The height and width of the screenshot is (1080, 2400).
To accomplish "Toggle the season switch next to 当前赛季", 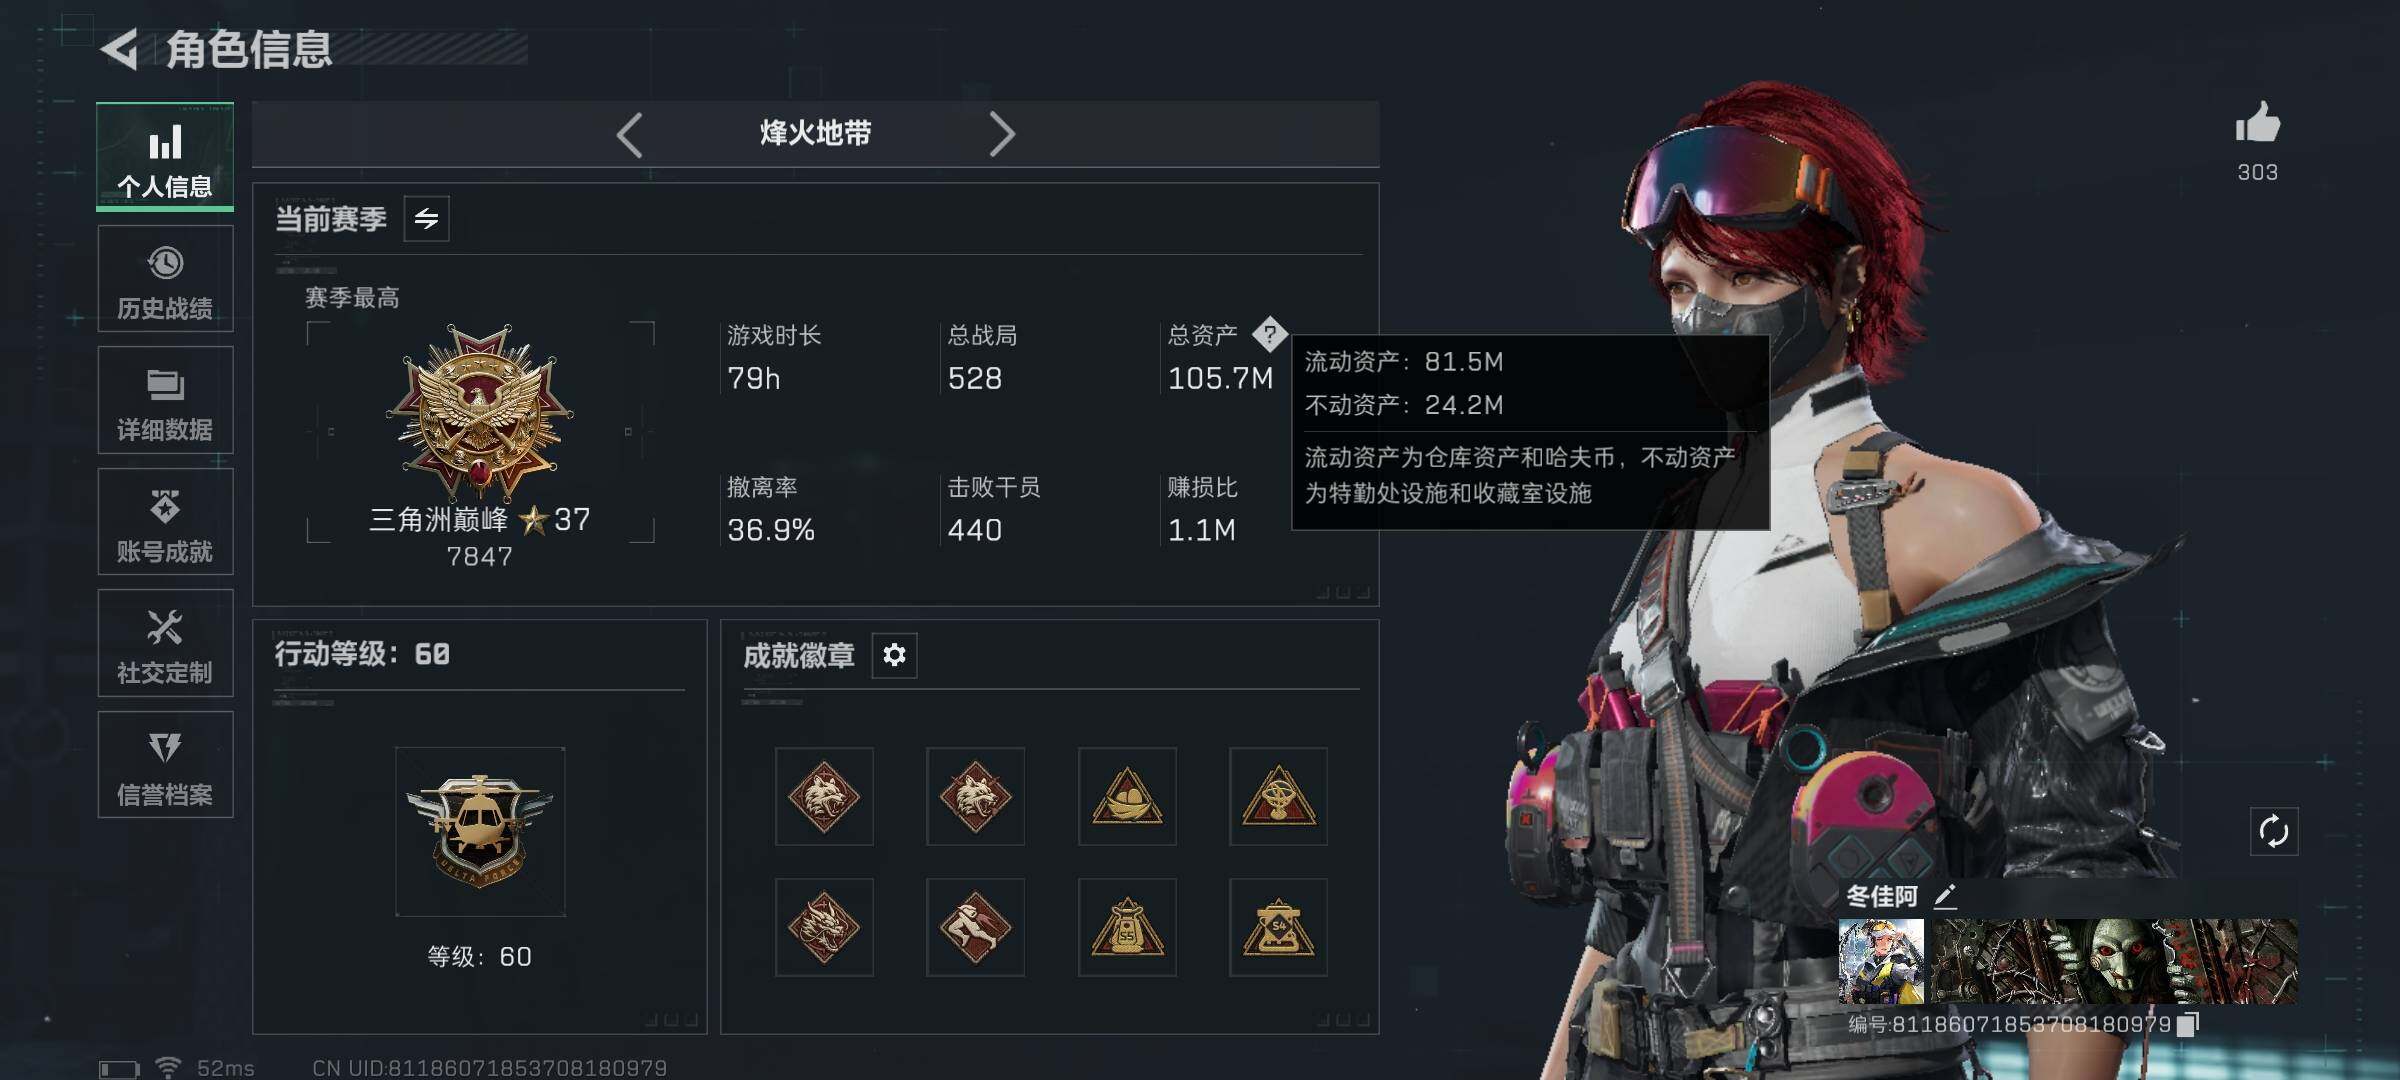I will pos(426,219).
